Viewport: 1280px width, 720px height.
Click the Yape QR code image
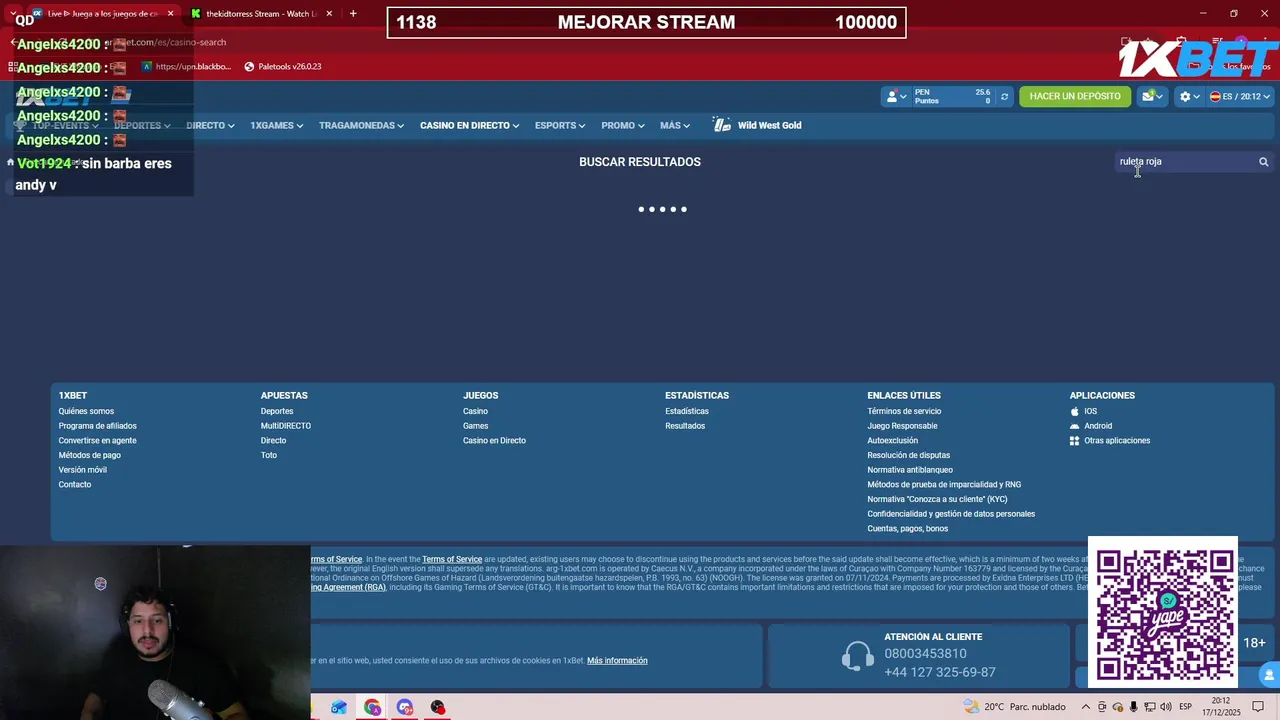click(x=1164, y=613)
